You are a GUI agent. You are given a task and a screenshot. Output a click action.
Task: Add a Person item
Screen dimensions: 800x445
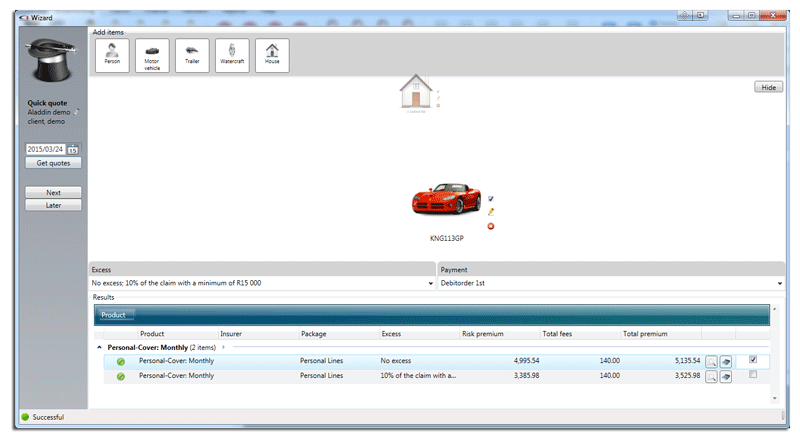(x=112, y=55)
